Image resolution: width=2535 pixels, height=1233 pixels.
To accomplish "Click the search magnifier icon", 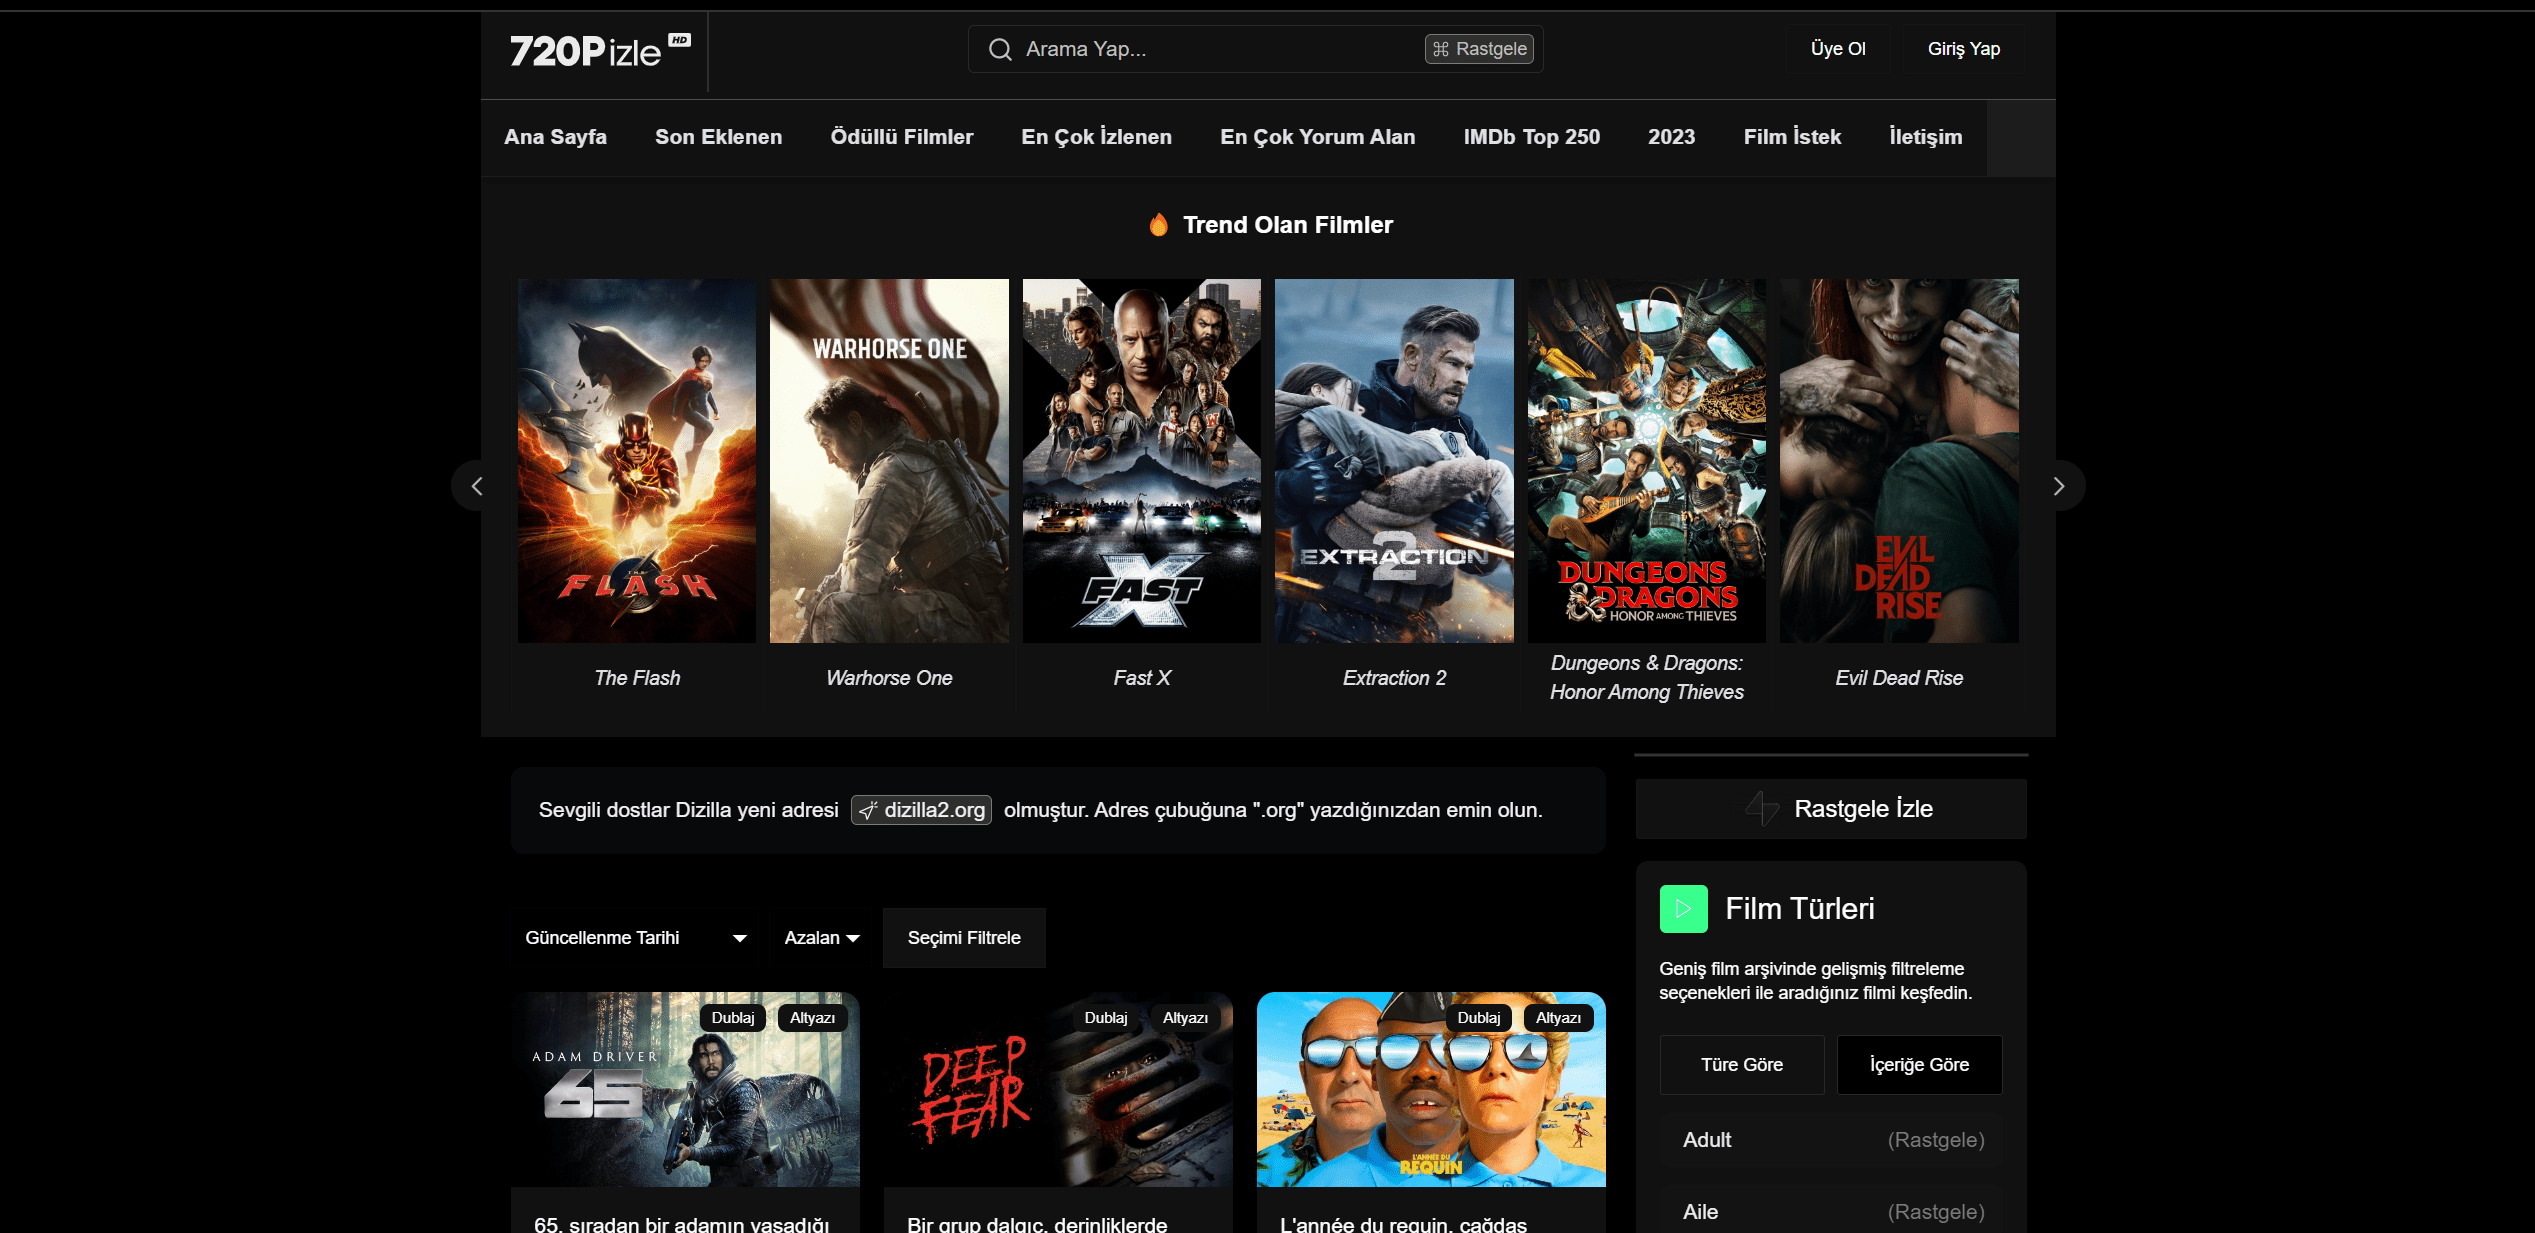I will [x=1000, y=49].
